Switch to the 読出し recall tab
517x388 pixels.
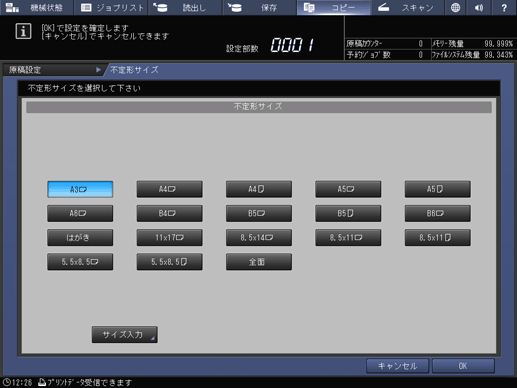coord(185,7)
